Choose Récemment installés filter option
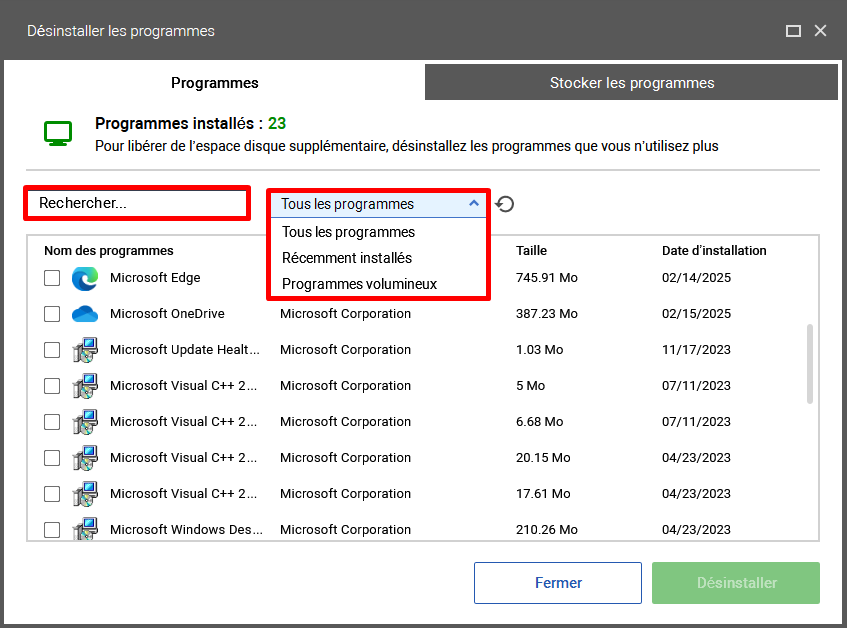 [x=347, y=258]
